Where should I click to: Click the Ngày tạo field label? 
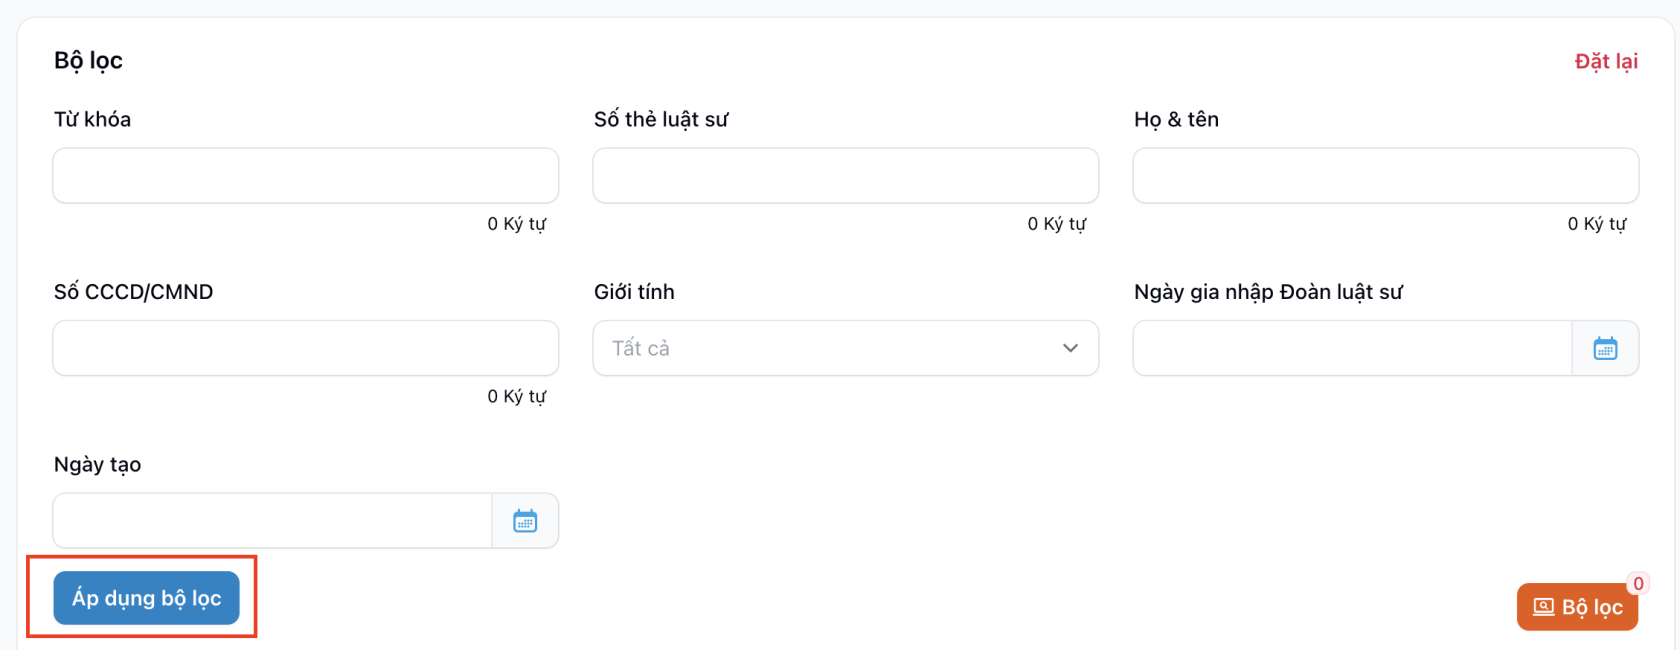(x=97, y=464)
